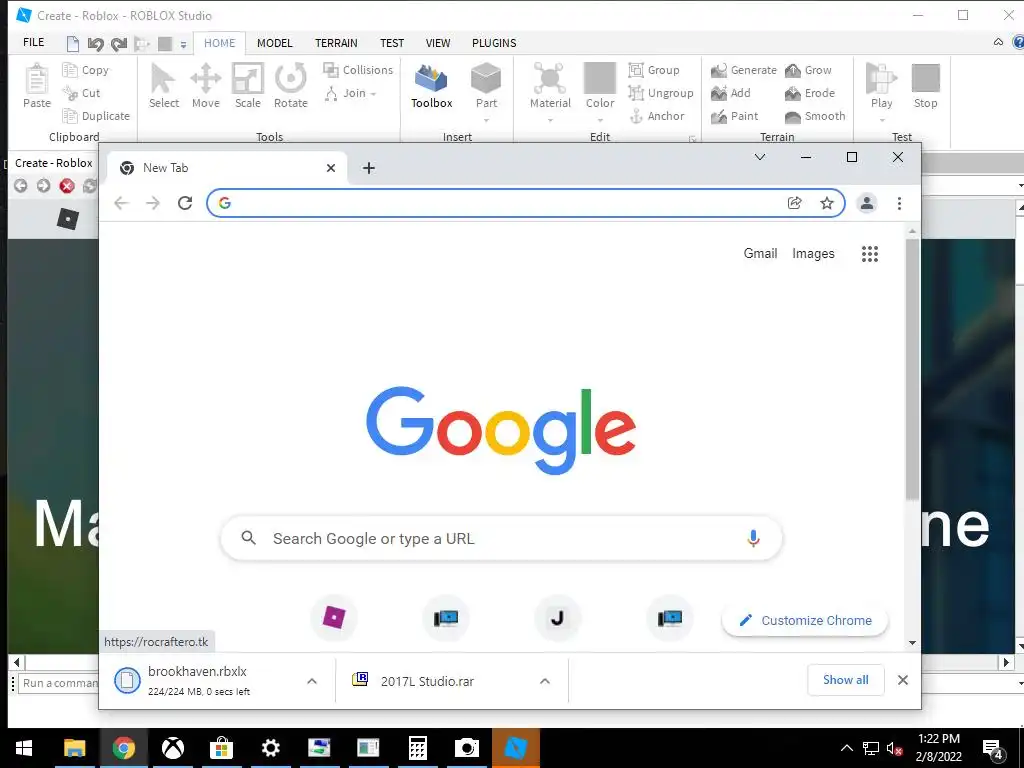Open the Join dropdown
This screenshot has height=768, width=1024.
click(x=351, y=93)
